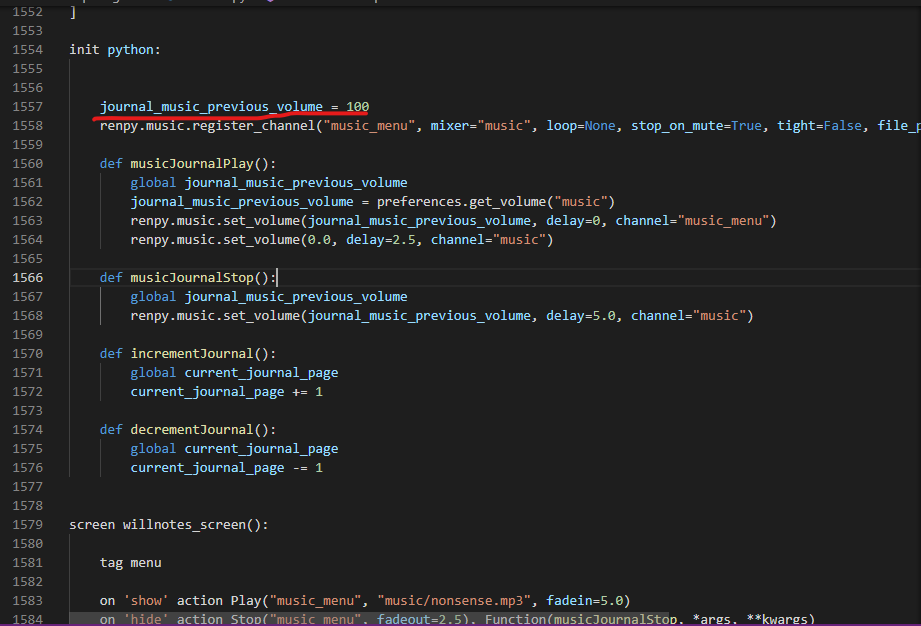Click the 'init python:' statement
The width and height of the screenshot is (921, 626).
(115, 49)
